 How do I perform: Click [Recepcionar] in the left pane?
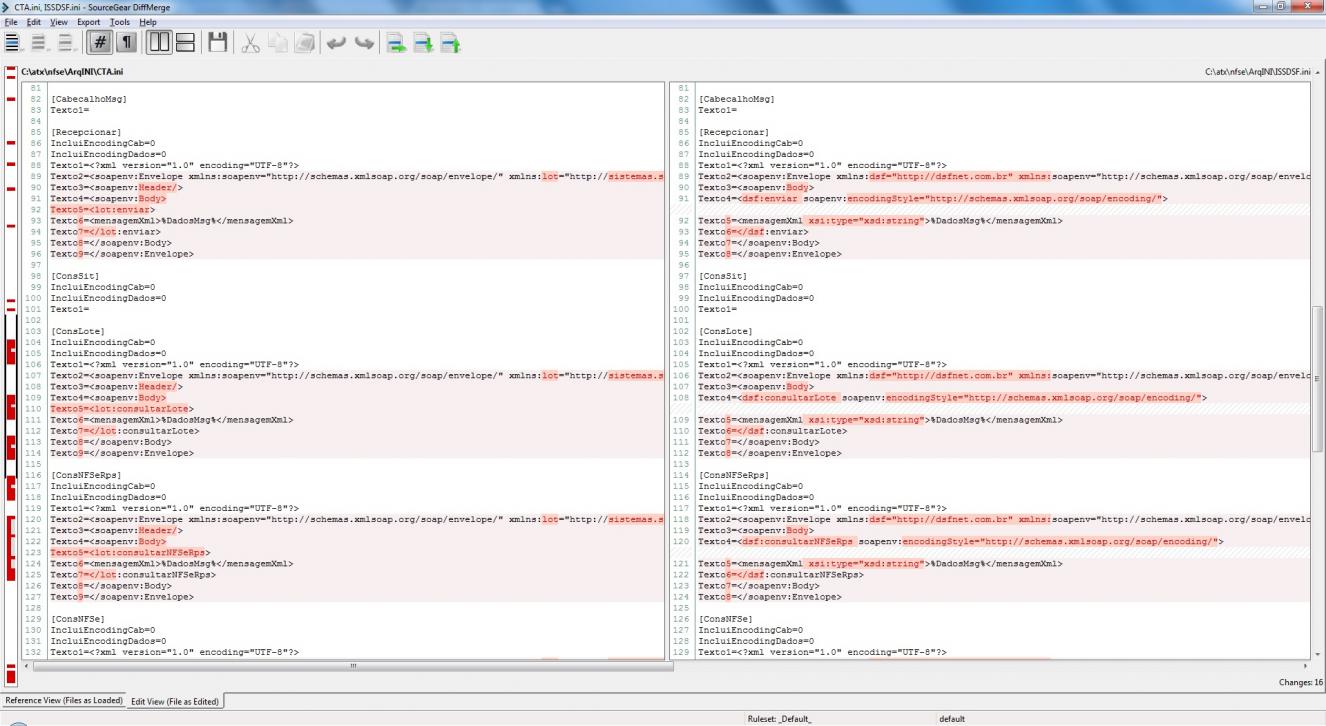click(86, 132)
